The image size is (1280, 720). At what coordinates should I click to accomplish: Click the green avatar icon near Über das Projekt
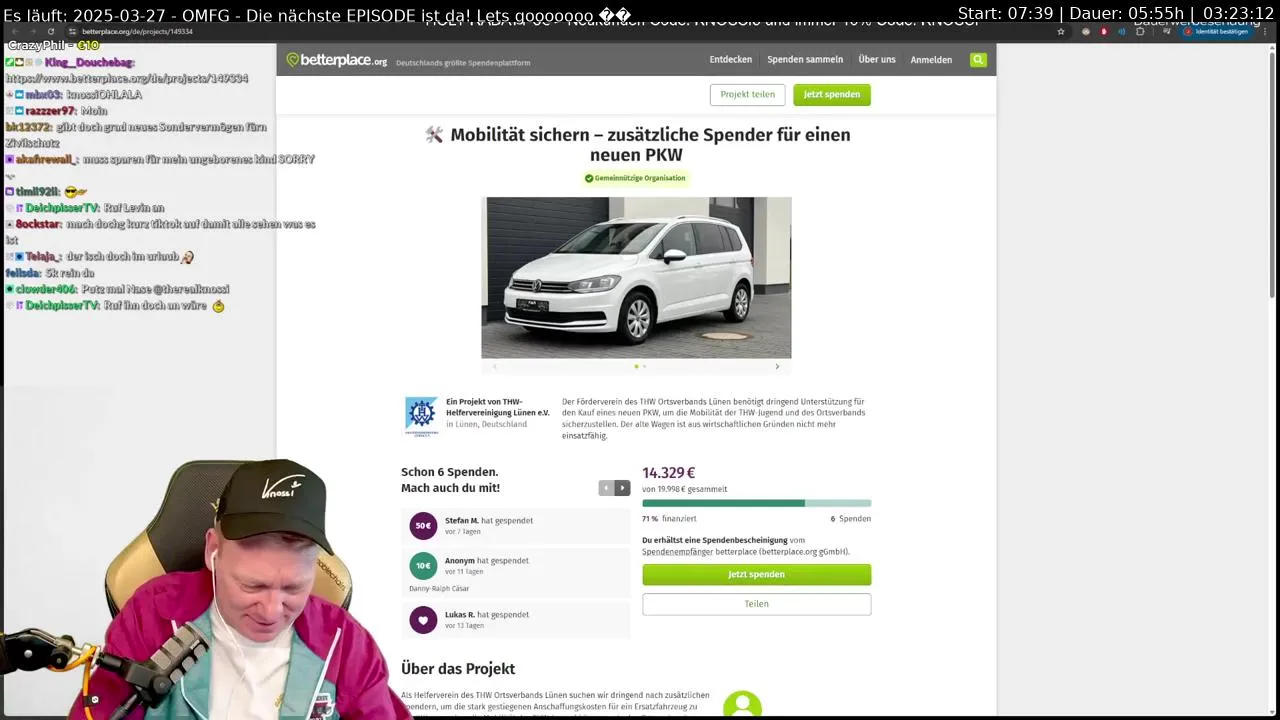pos(742,704)
